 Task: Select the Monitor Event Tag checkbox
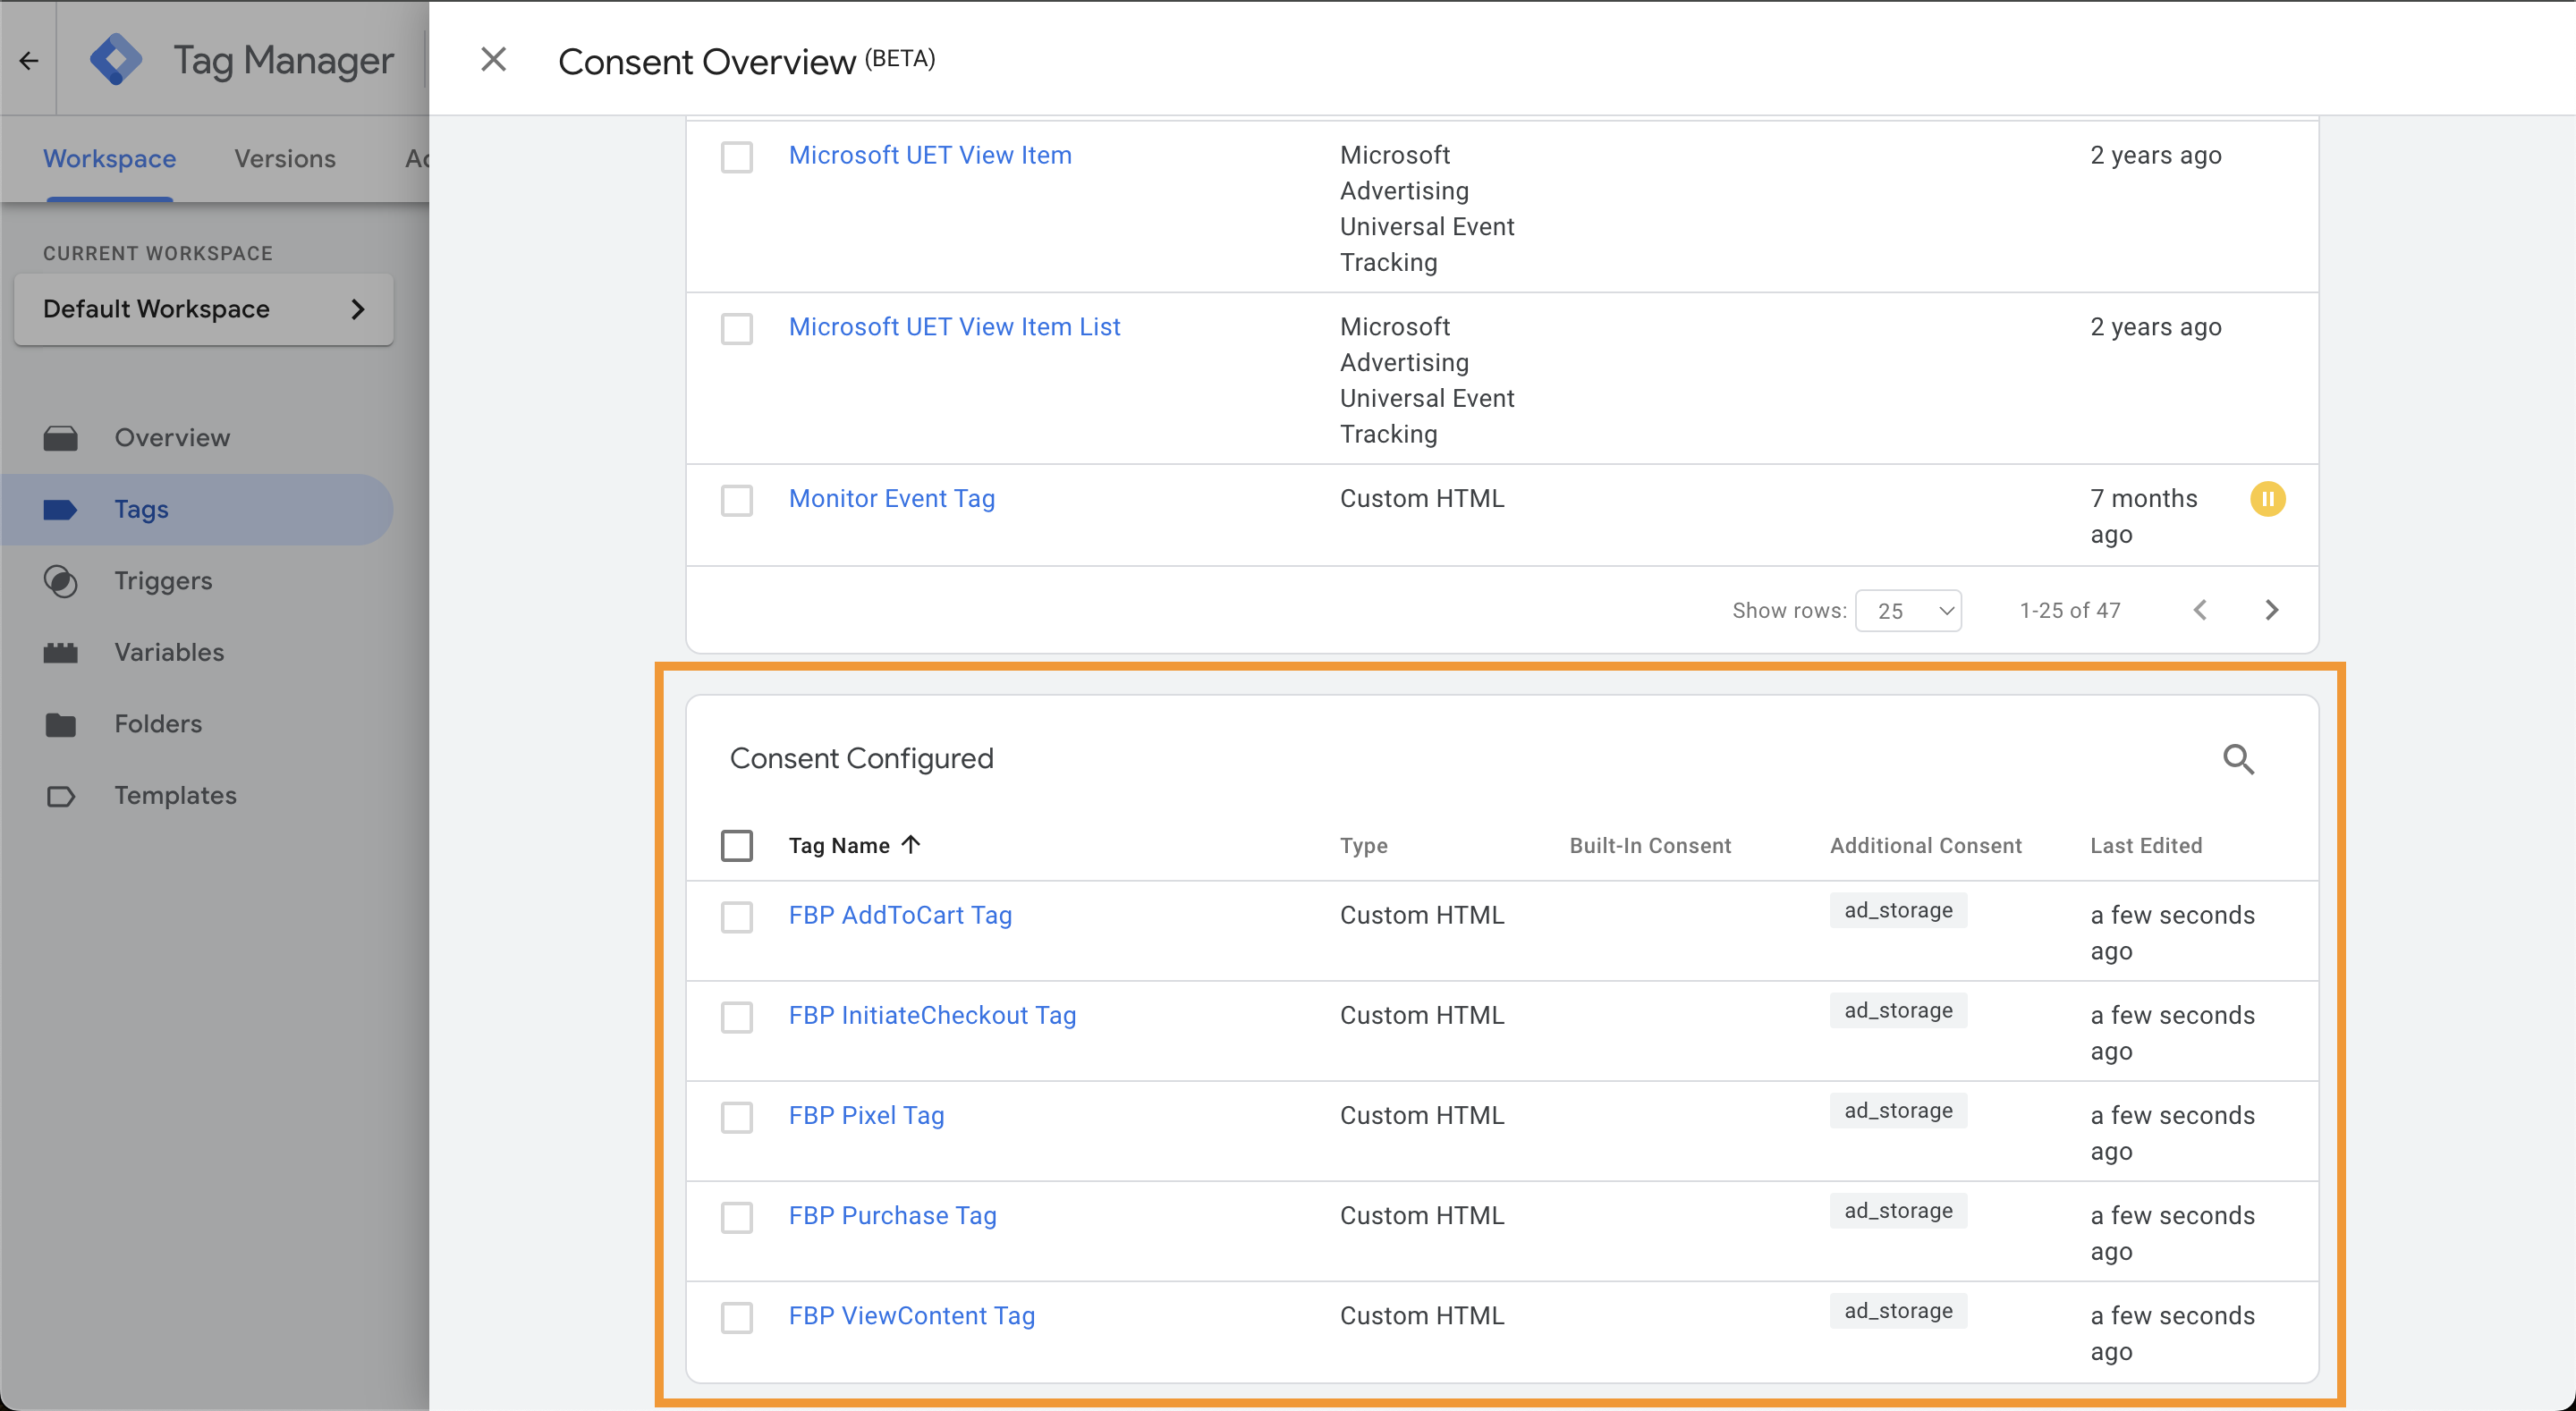coord(737,500)
